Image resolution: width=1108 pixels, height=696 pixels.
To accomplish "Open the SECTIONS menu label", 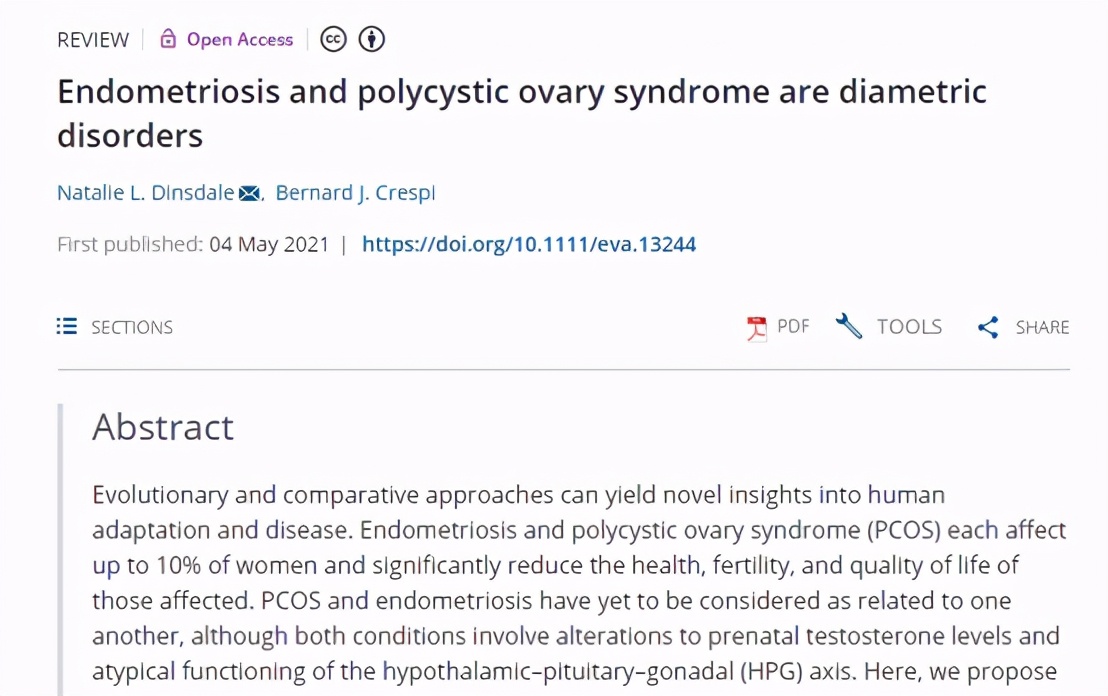I will pyautogui.click(x=132, y=327).
